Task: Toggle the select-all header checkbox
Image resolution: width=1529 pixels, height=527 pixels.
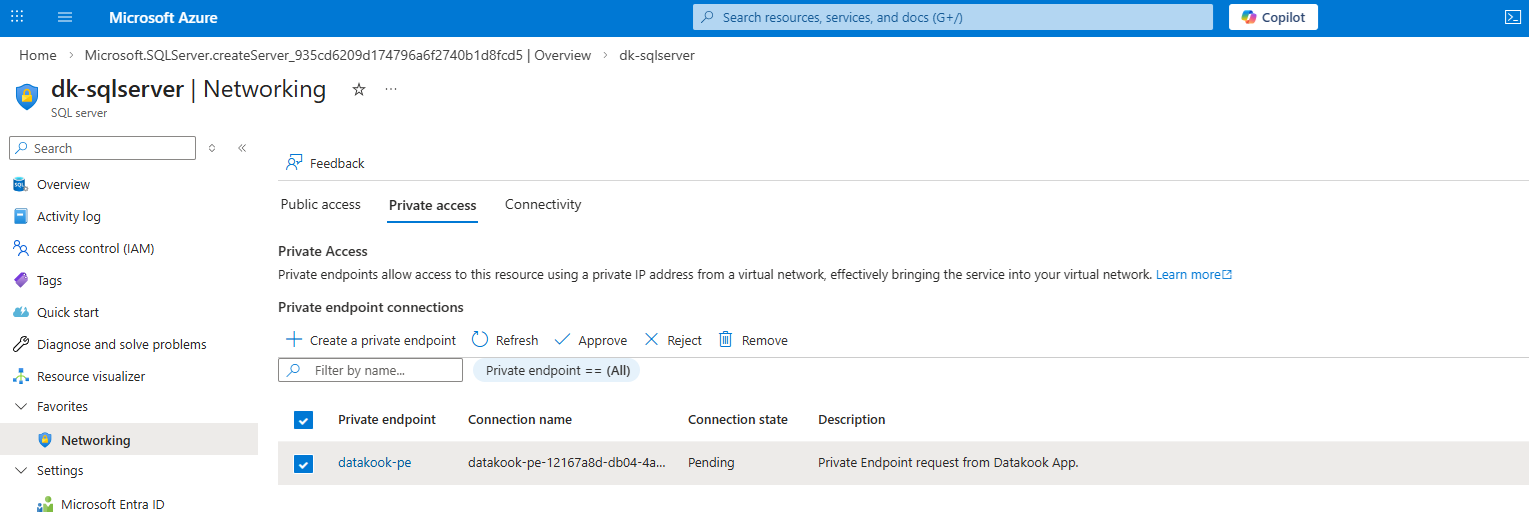Action: click(x=304, y=420)
